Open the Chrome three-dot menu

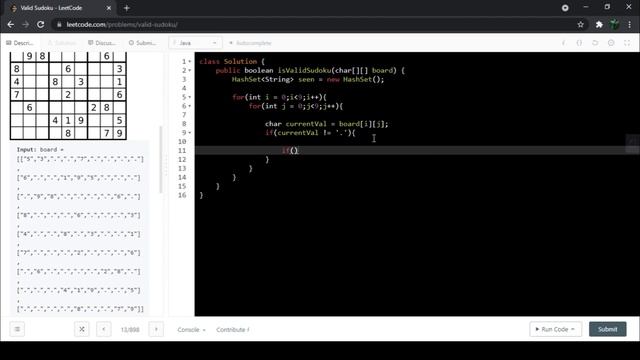click(630, 24)
